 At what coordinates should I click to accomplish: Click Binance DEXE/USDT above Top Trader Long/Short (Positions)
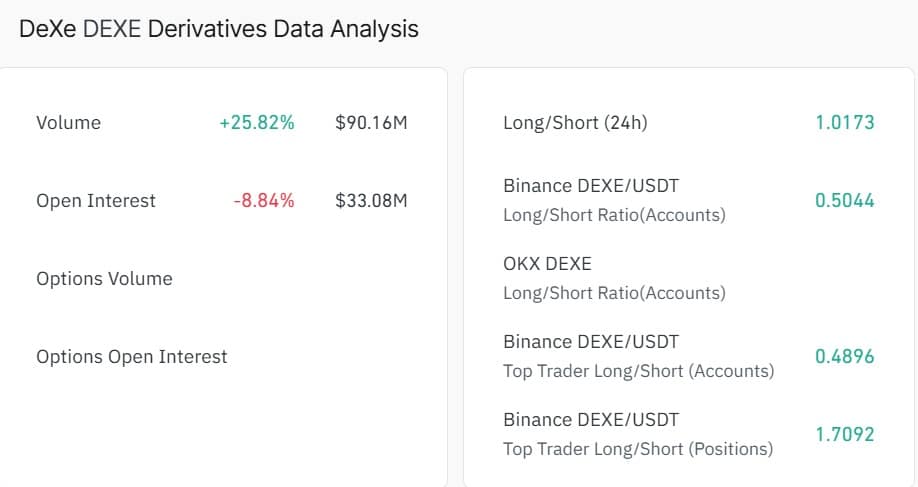click(591, 420)
